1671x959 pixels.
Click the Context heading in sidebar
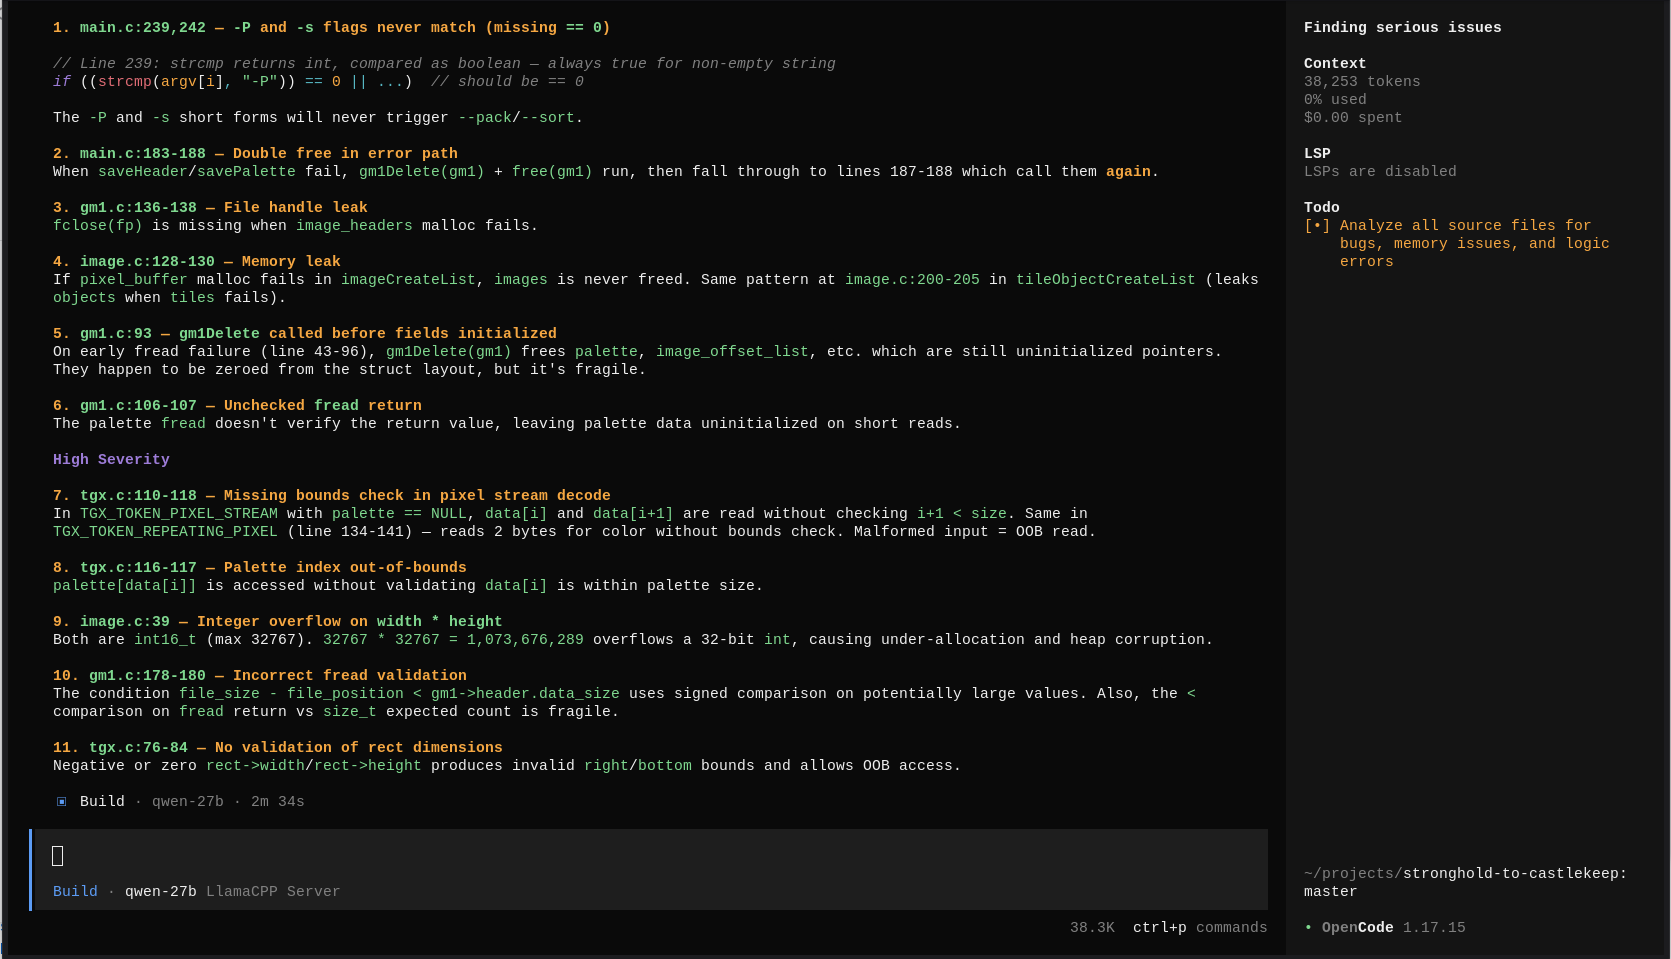(1335, 64)
